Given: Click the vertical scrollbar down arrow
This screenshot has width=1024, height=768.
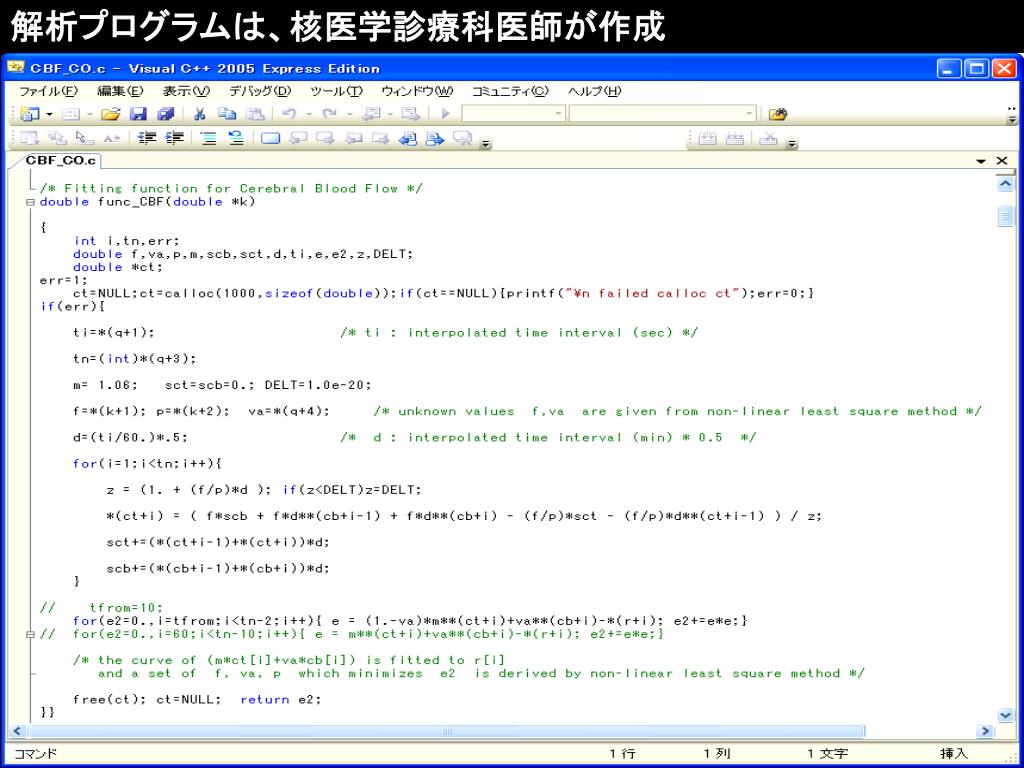Looking at the screenshot, I should coord(1006,715).
